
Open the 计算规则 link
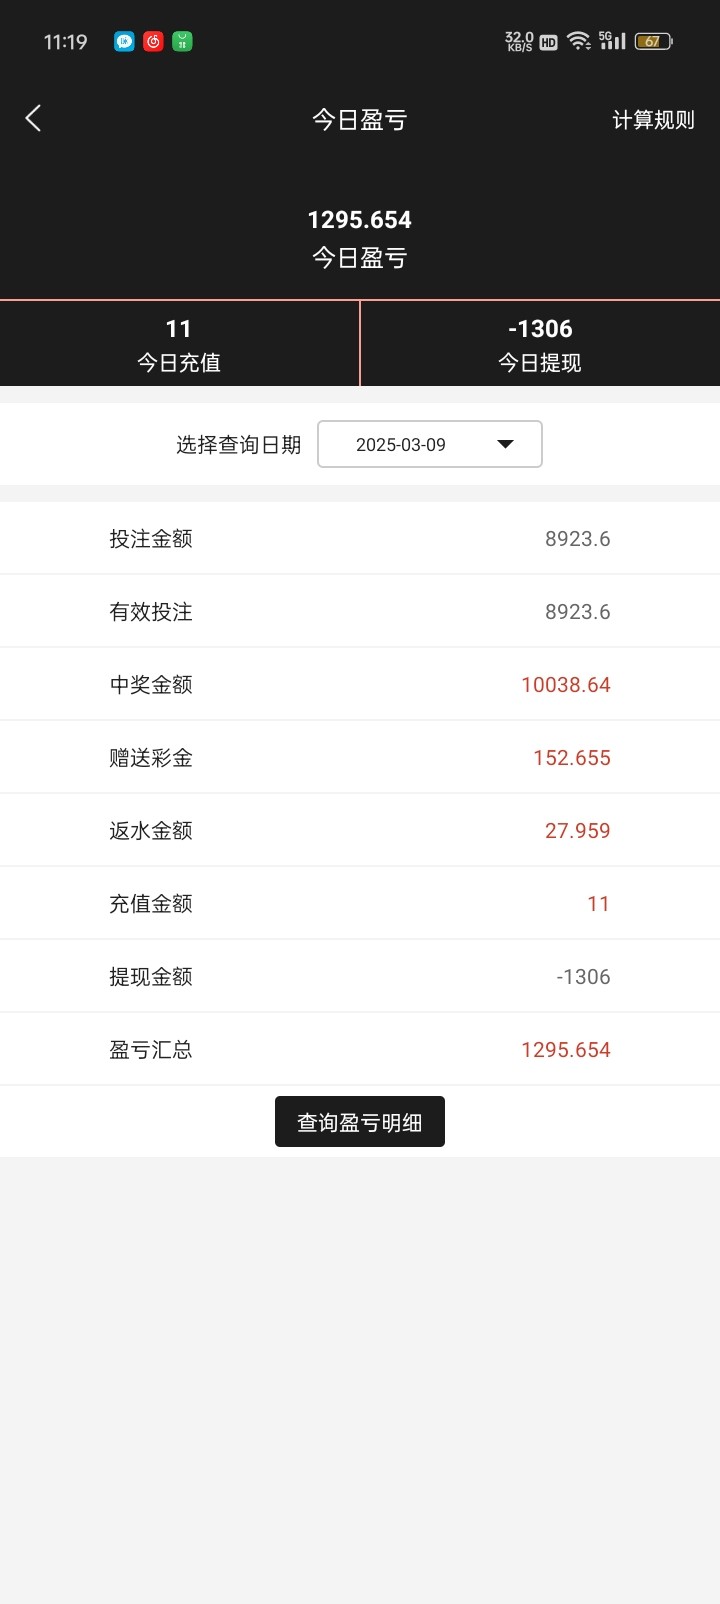(653, 120)
